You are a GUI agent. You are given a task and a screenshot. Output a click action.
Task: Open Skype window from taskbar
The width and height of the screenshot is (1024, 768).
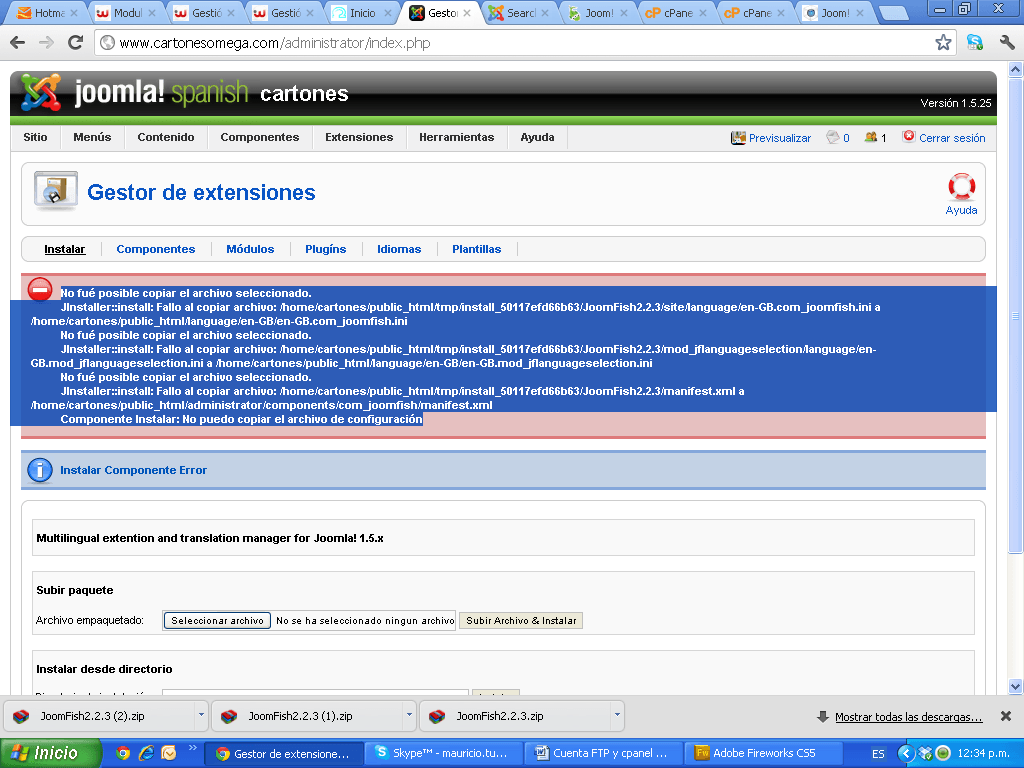click(444, 753)
